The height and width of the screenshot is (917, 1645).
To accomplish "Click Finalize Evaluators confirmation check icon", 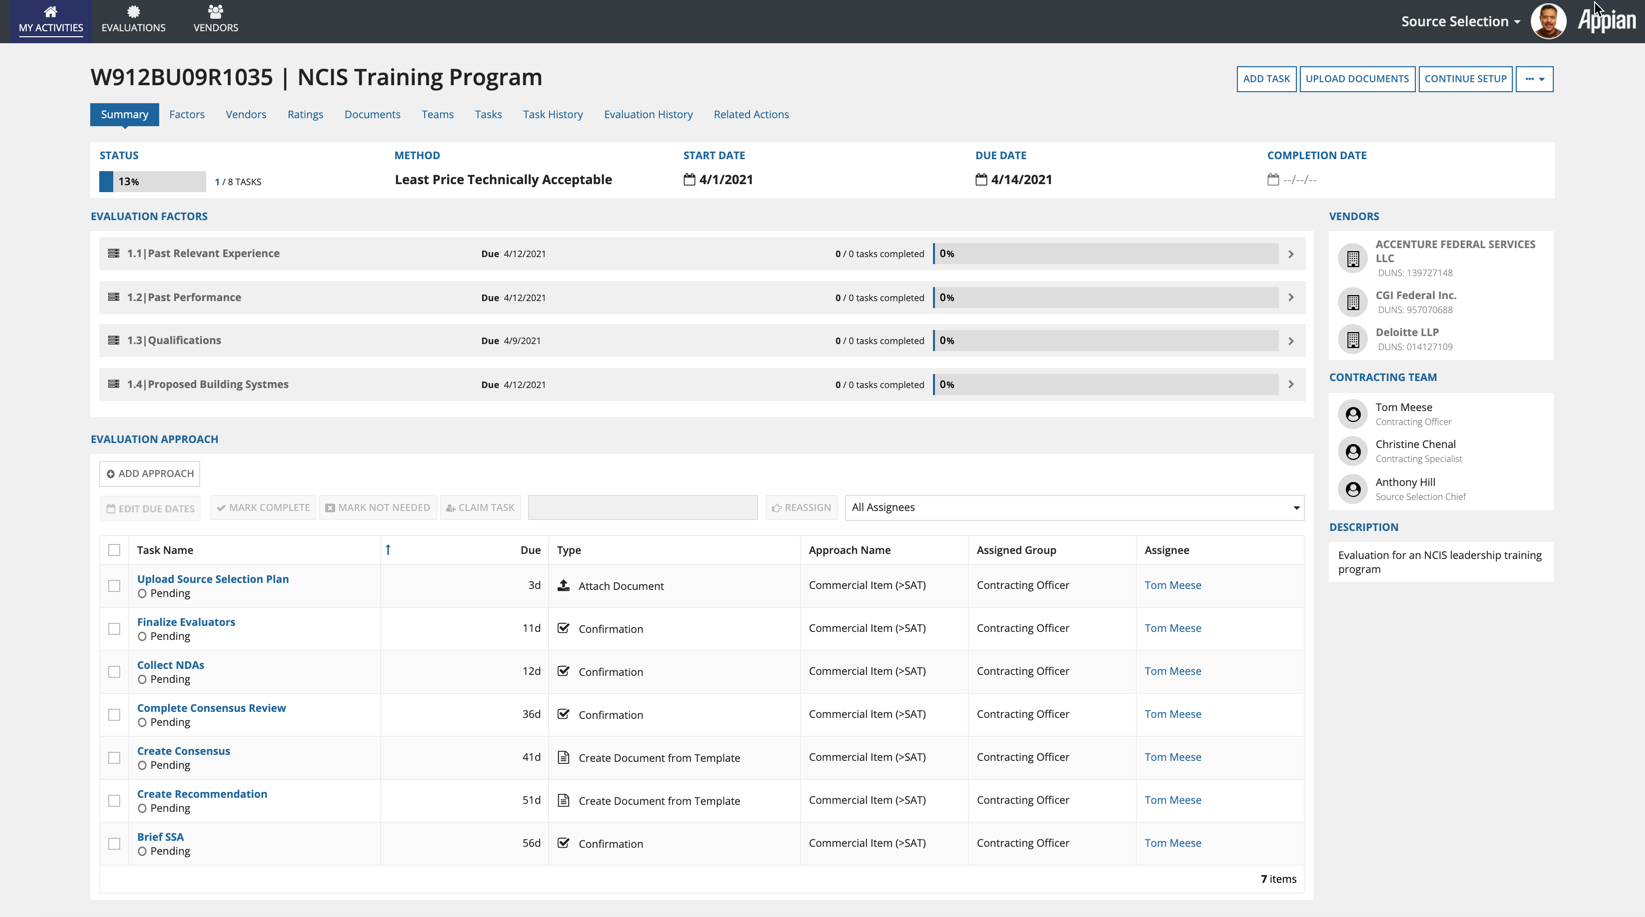I will pos(564,629).
